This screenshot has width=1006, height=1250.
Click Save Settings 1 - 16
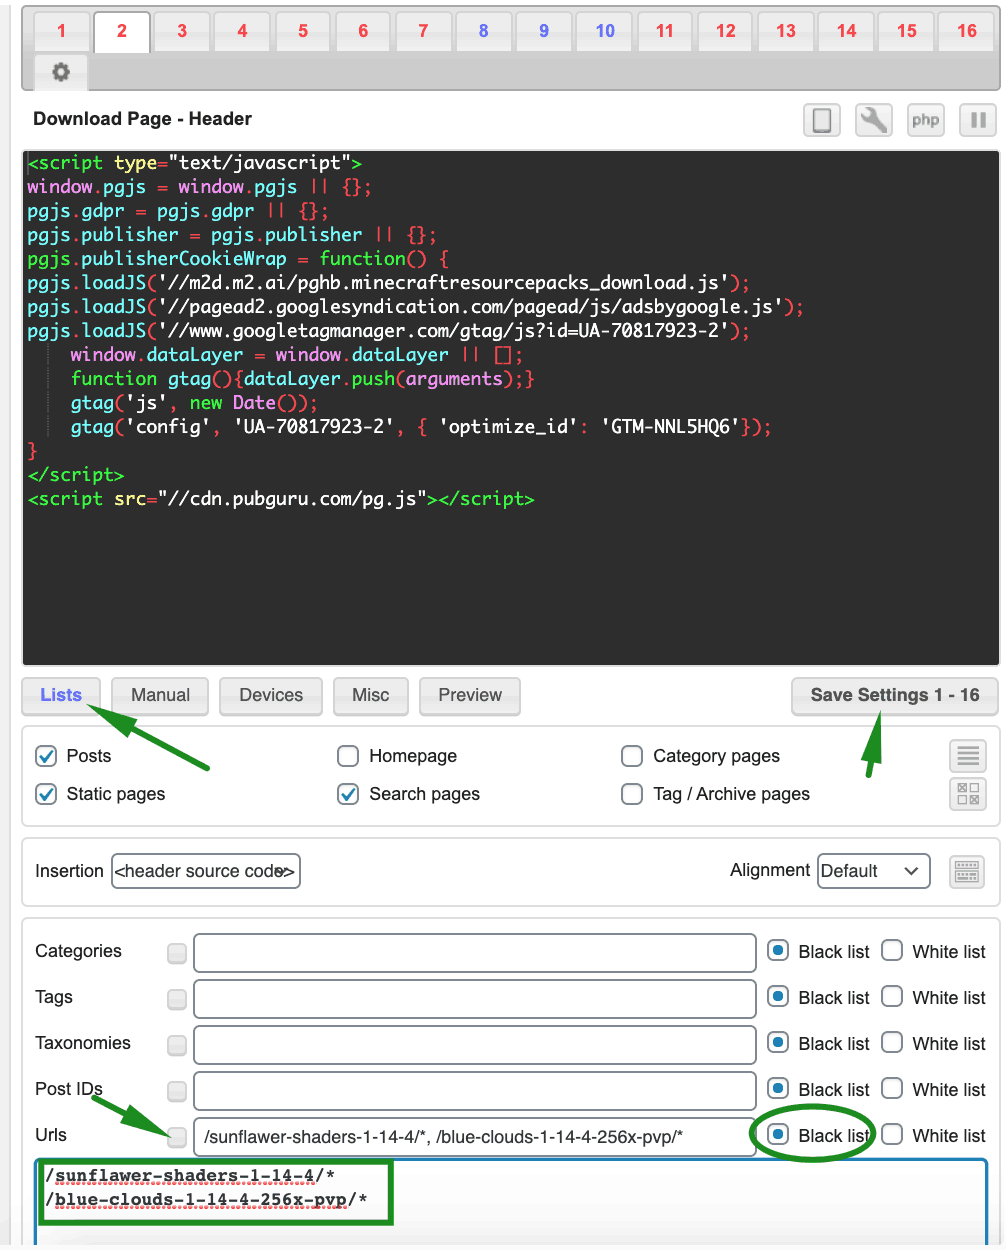click(x=895, y=696)
